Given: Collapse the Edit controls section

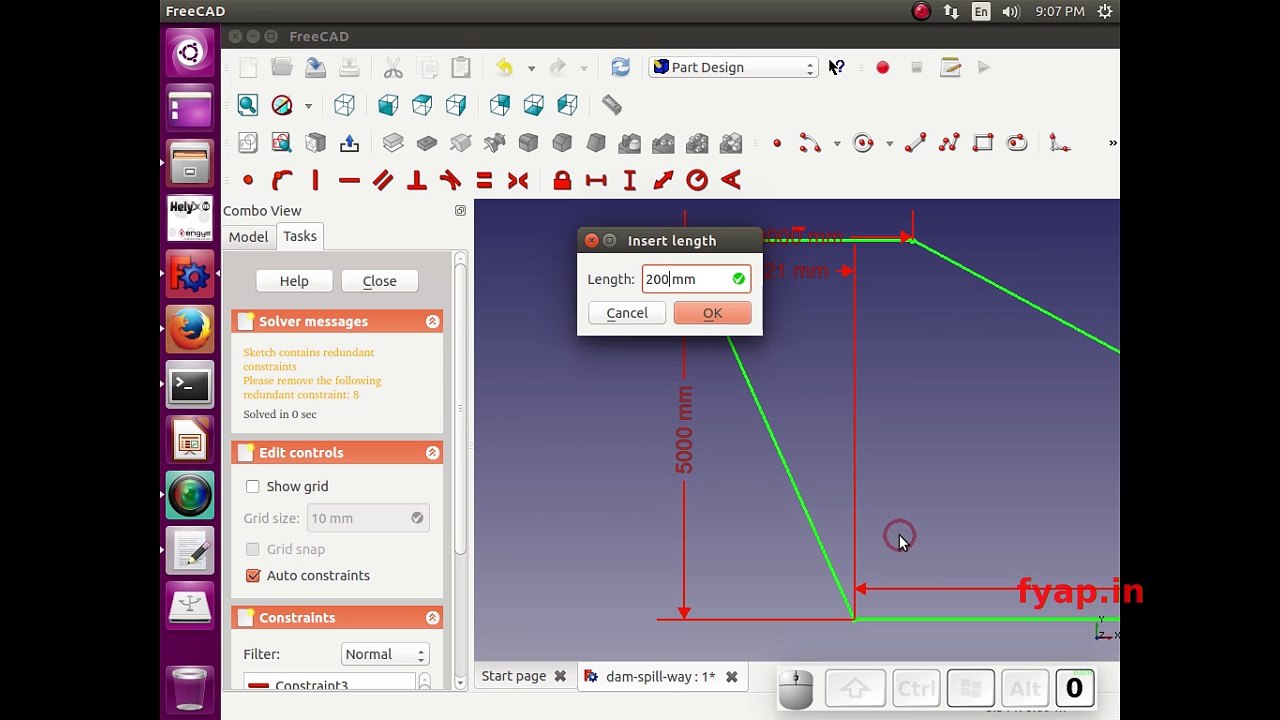Looking at the screenshot, I should [x=432, y=452].
